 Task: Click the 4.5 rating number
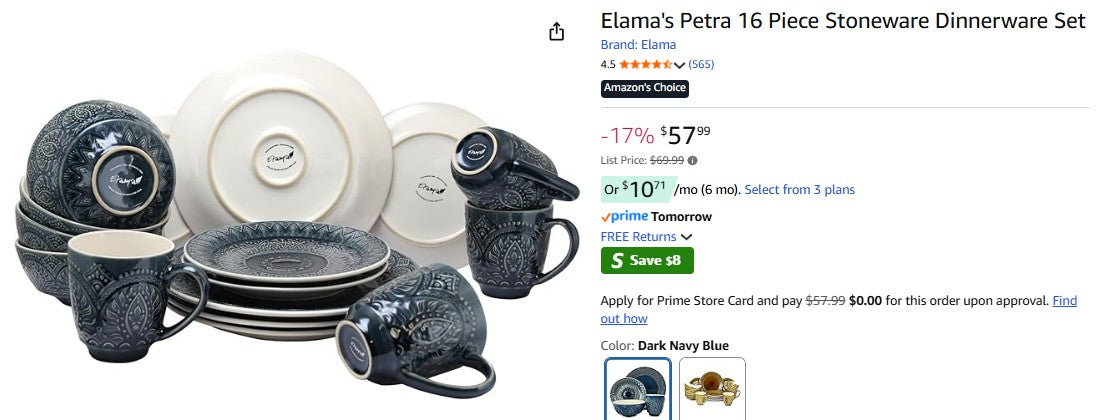(x=608, y=65)
